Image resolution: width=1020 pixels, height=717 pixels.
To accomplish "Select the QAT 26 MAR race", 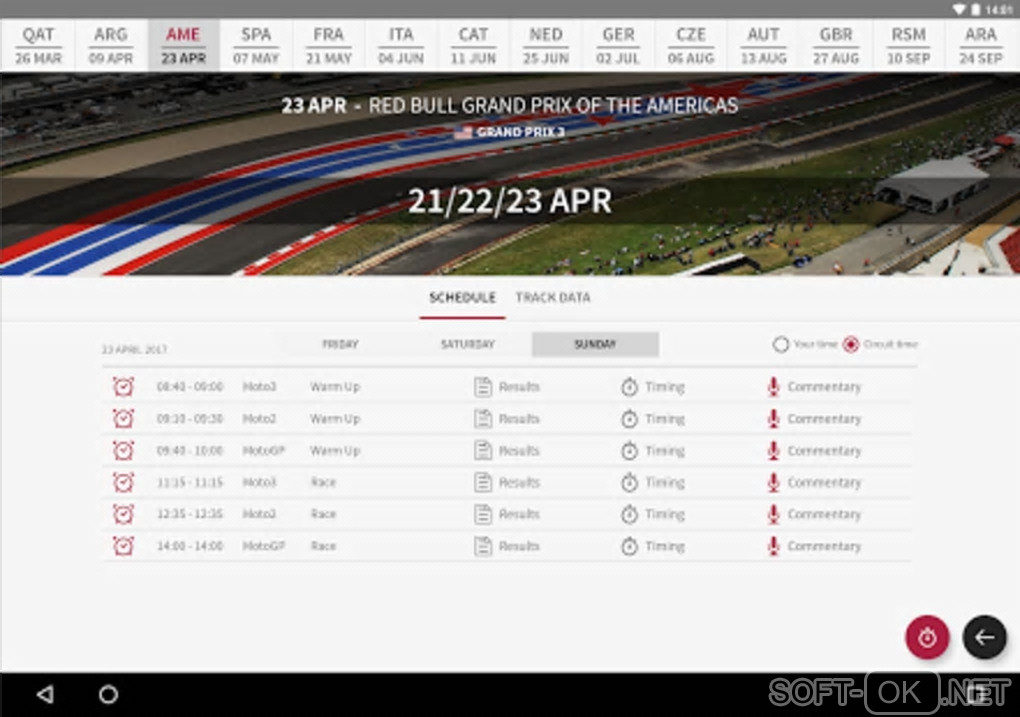I will pyautogui.click(x=38, y=45).
